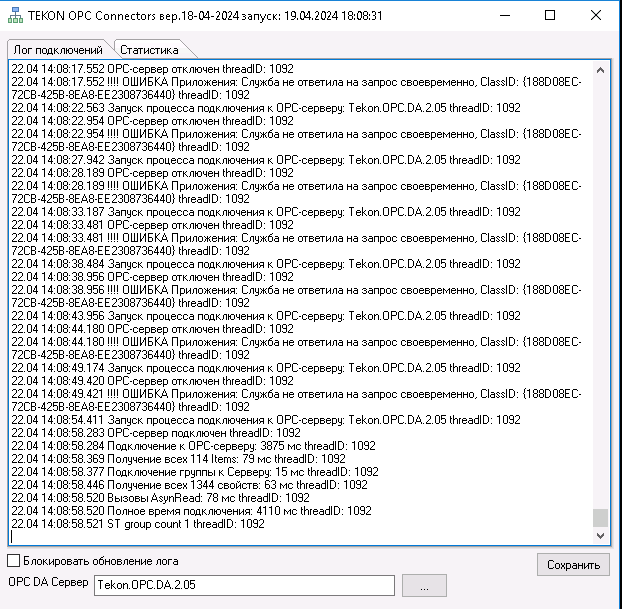Viewport: 622px width, 609px height.
Task: Click the log scrollbar thumb
Action: point(600,517)
